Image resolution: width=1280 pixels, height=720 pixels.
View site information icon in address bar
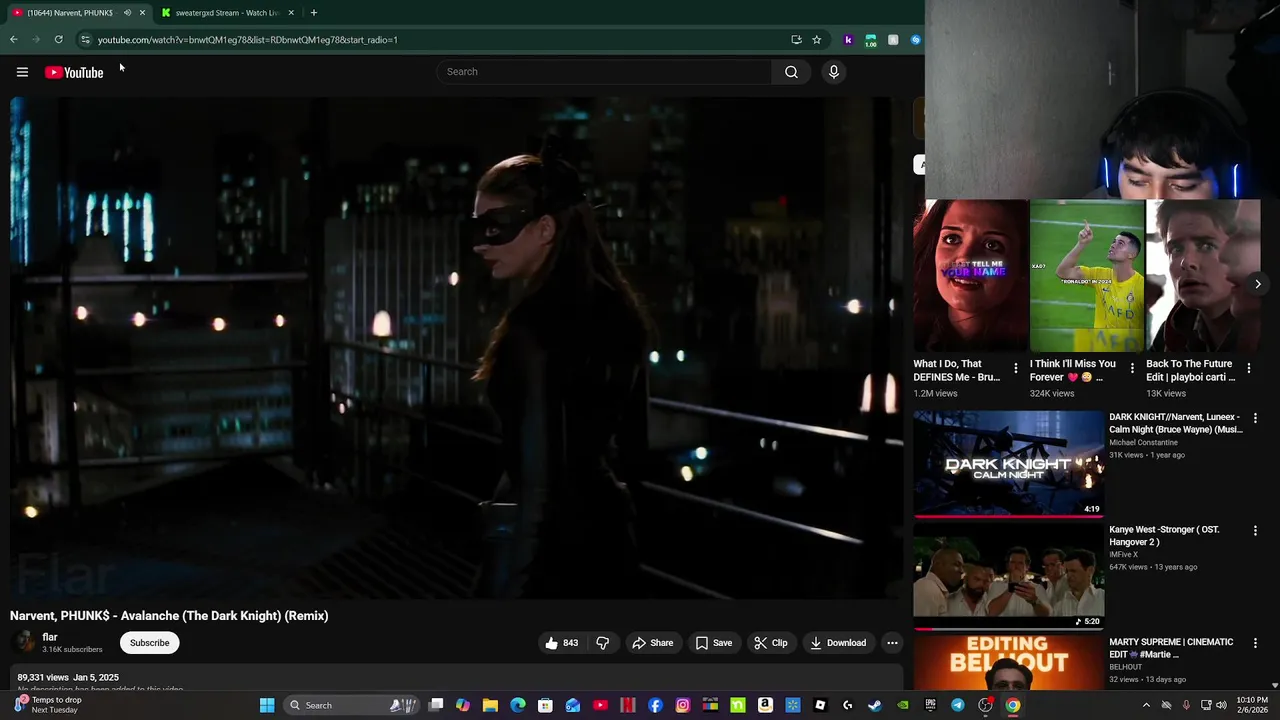click(x=85, y=40)
